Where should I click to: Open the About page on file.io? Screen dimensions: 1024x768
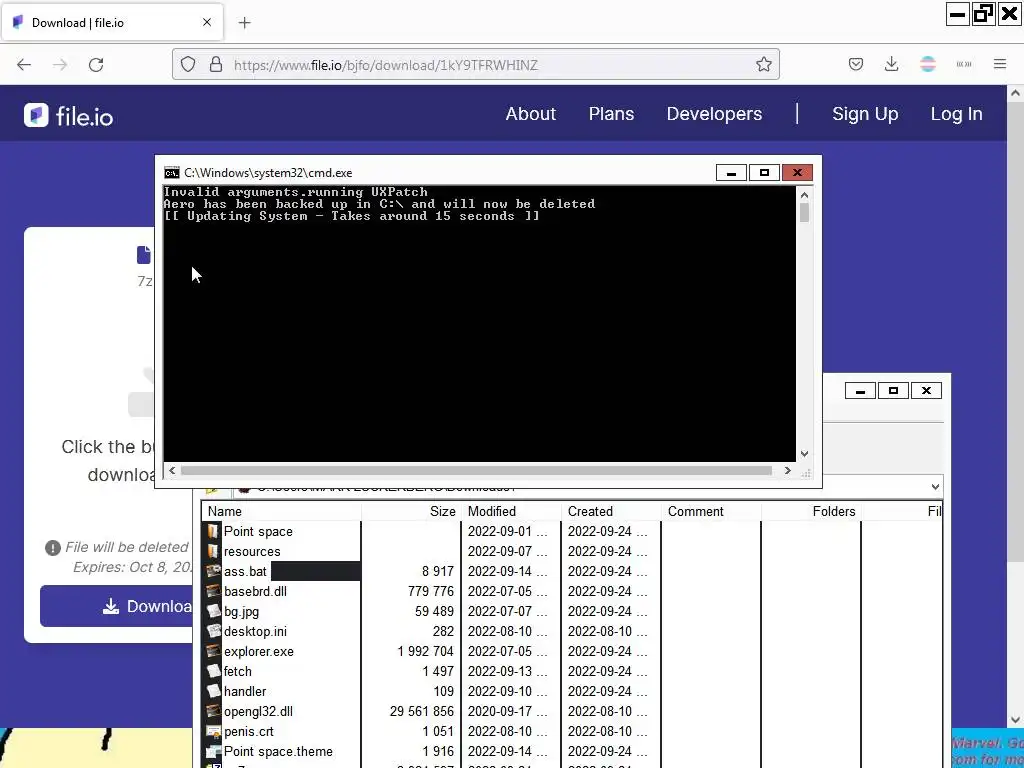point(530,114)
